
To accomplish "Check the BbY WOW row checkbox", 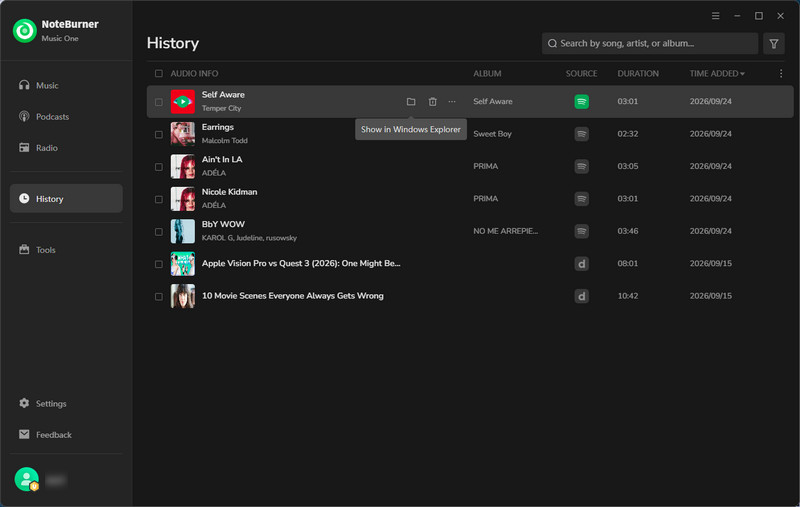I will click(159, 232).
